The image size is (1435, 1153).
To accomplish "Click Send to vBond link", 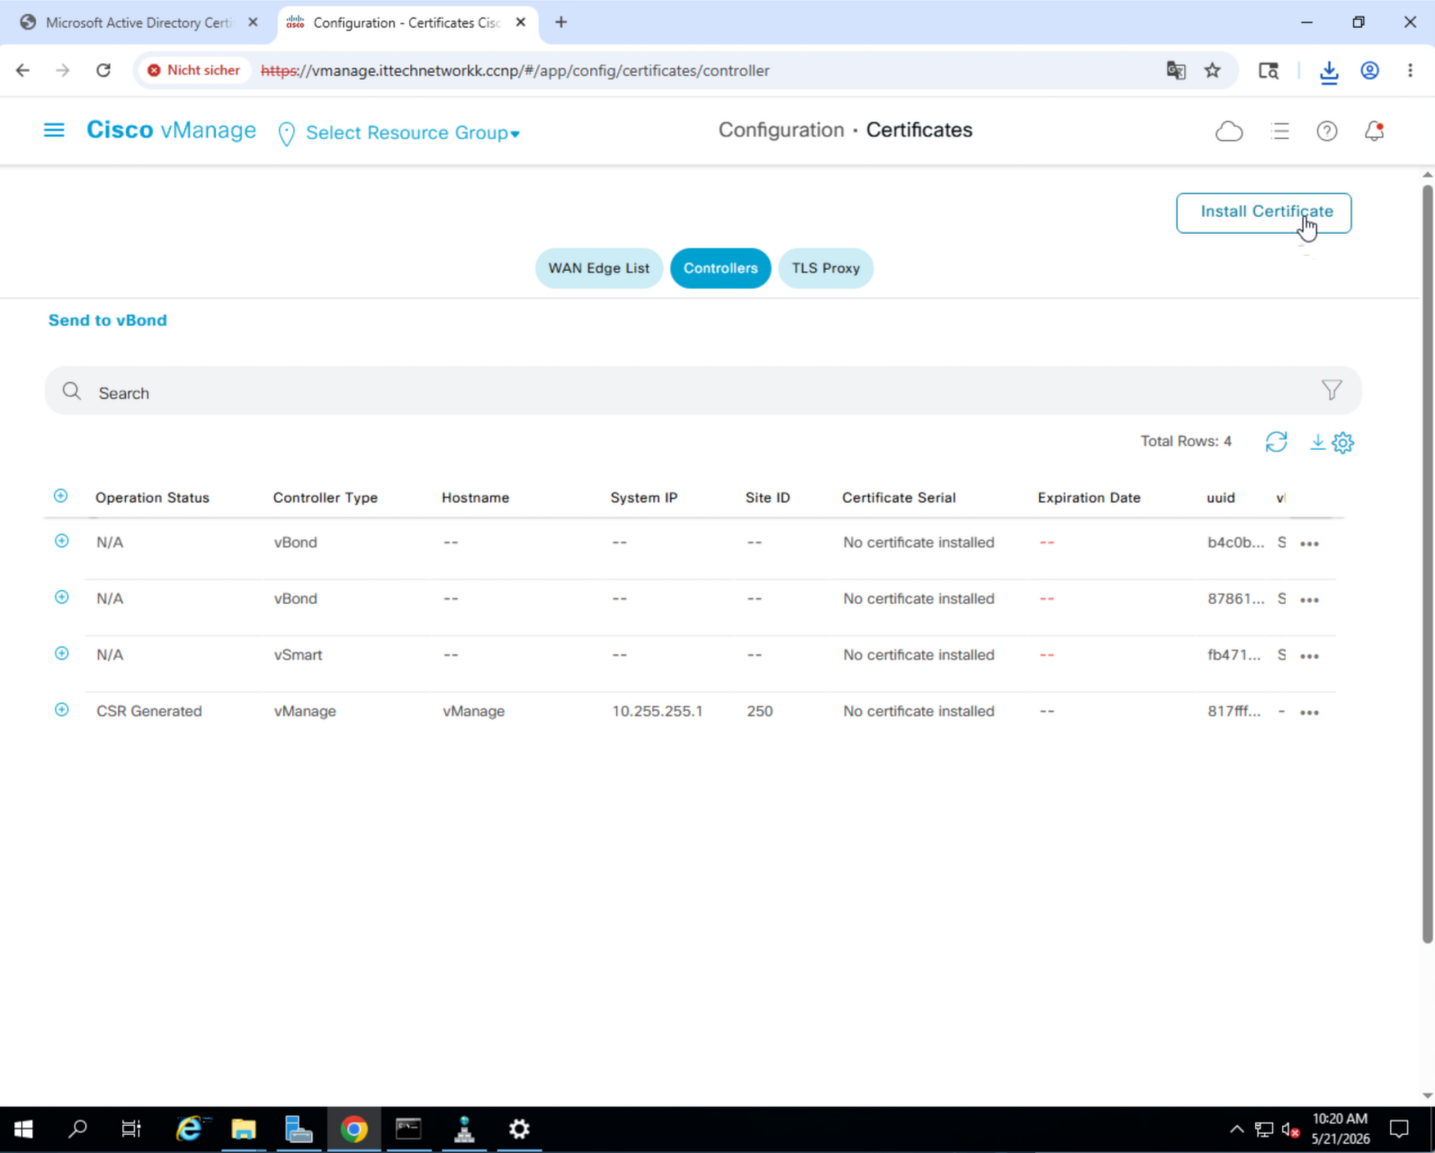I will tap(108, 320).
